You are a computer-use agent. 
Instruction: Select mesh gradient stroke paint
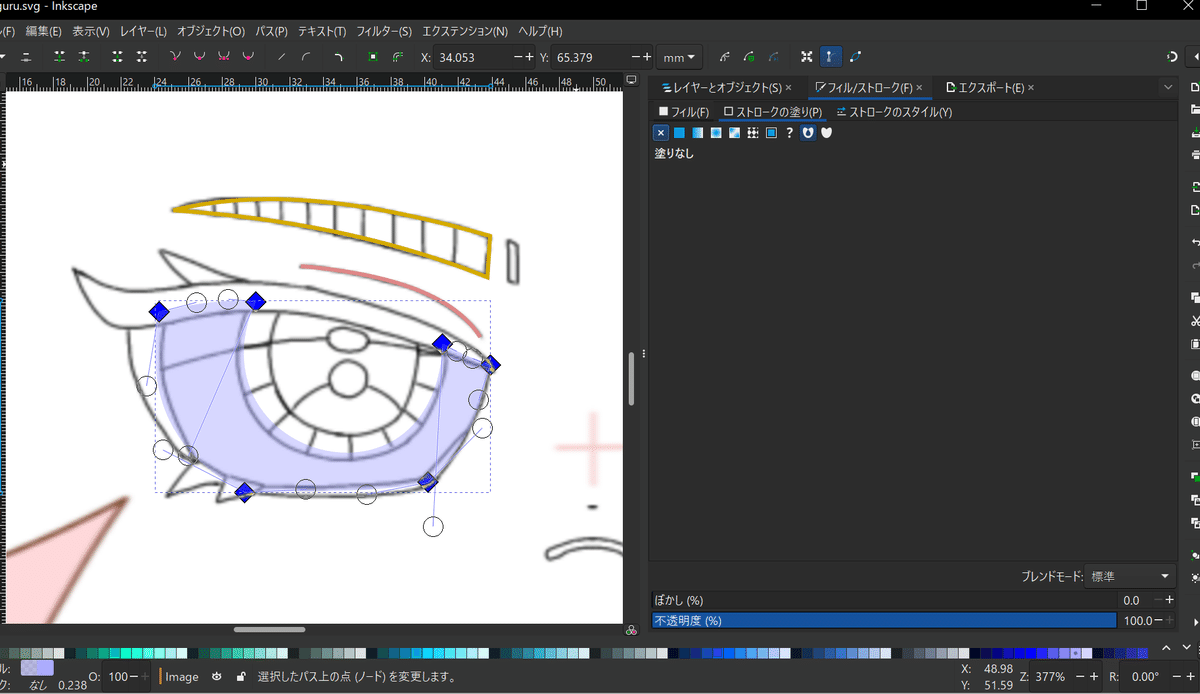point(734,132)
